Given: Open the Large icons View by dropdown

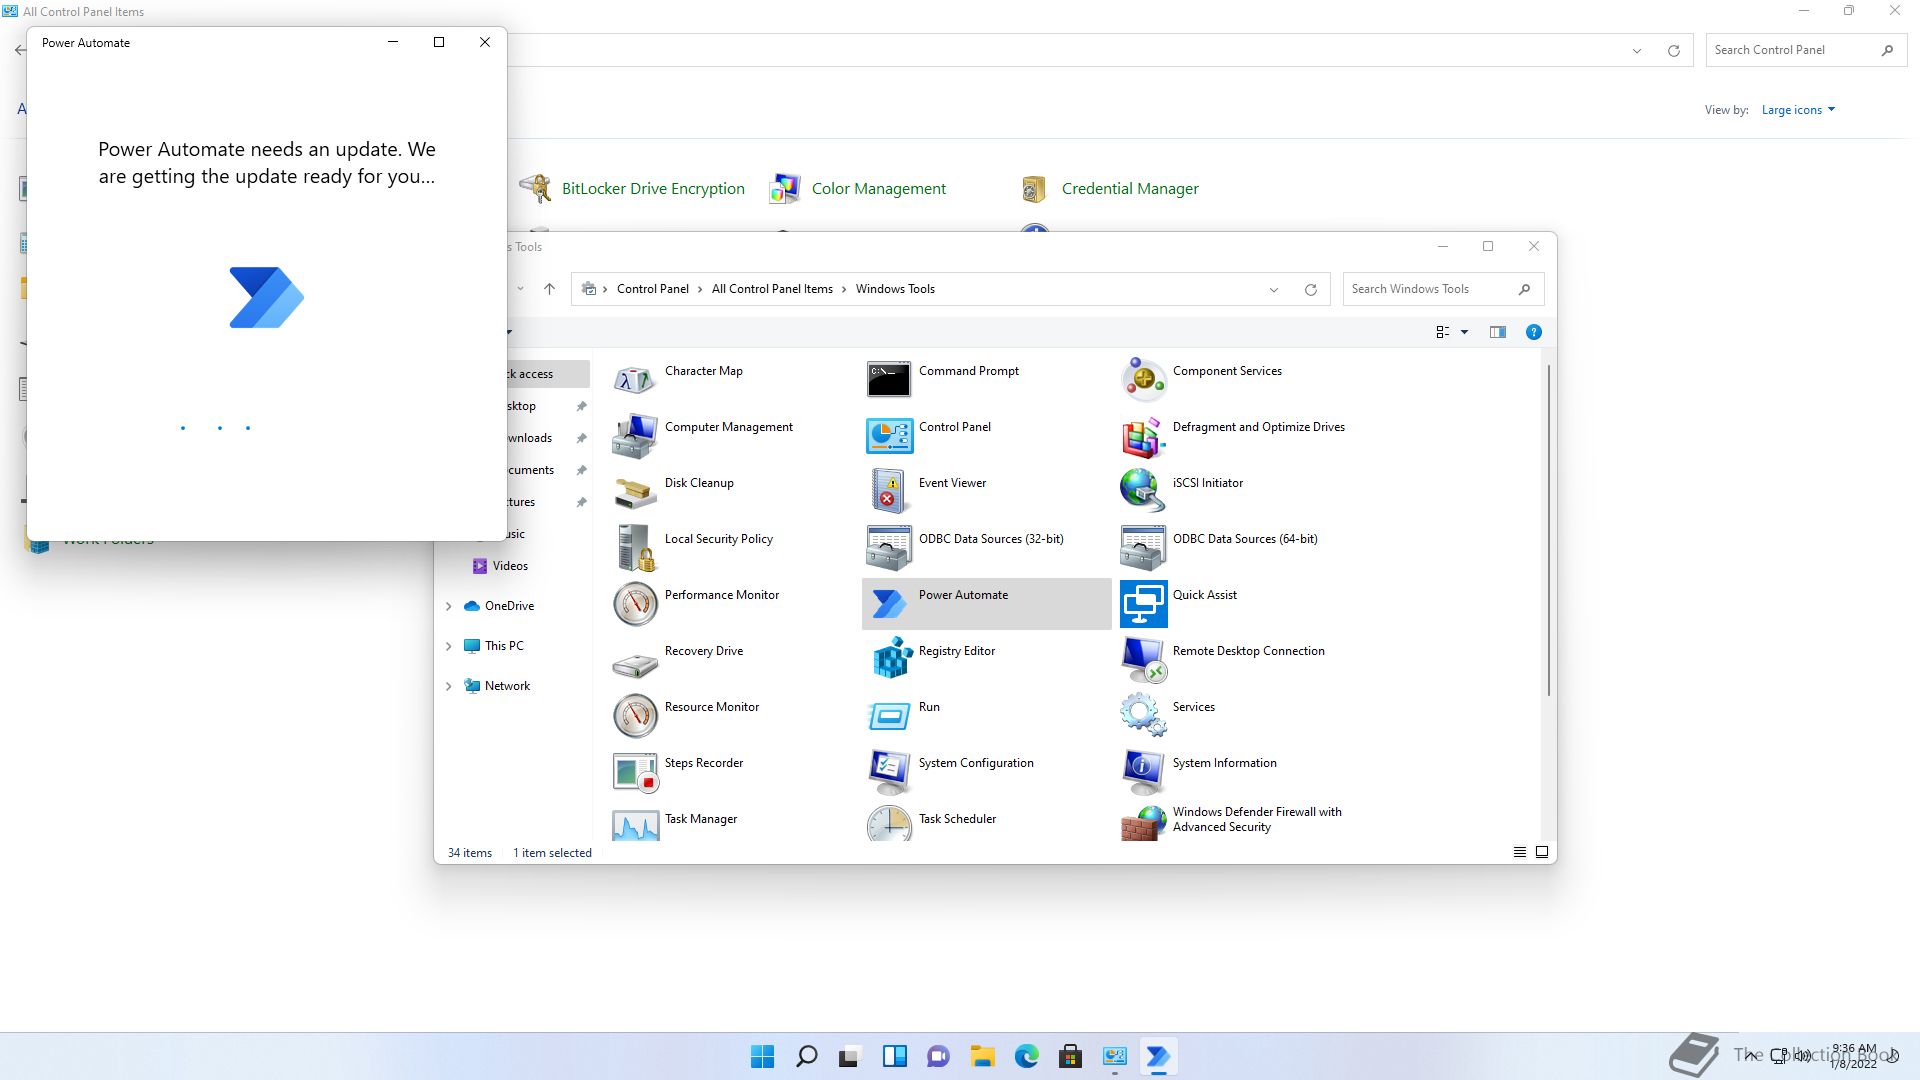Looking at the screenshot, I should click(x=1798, y=110).
